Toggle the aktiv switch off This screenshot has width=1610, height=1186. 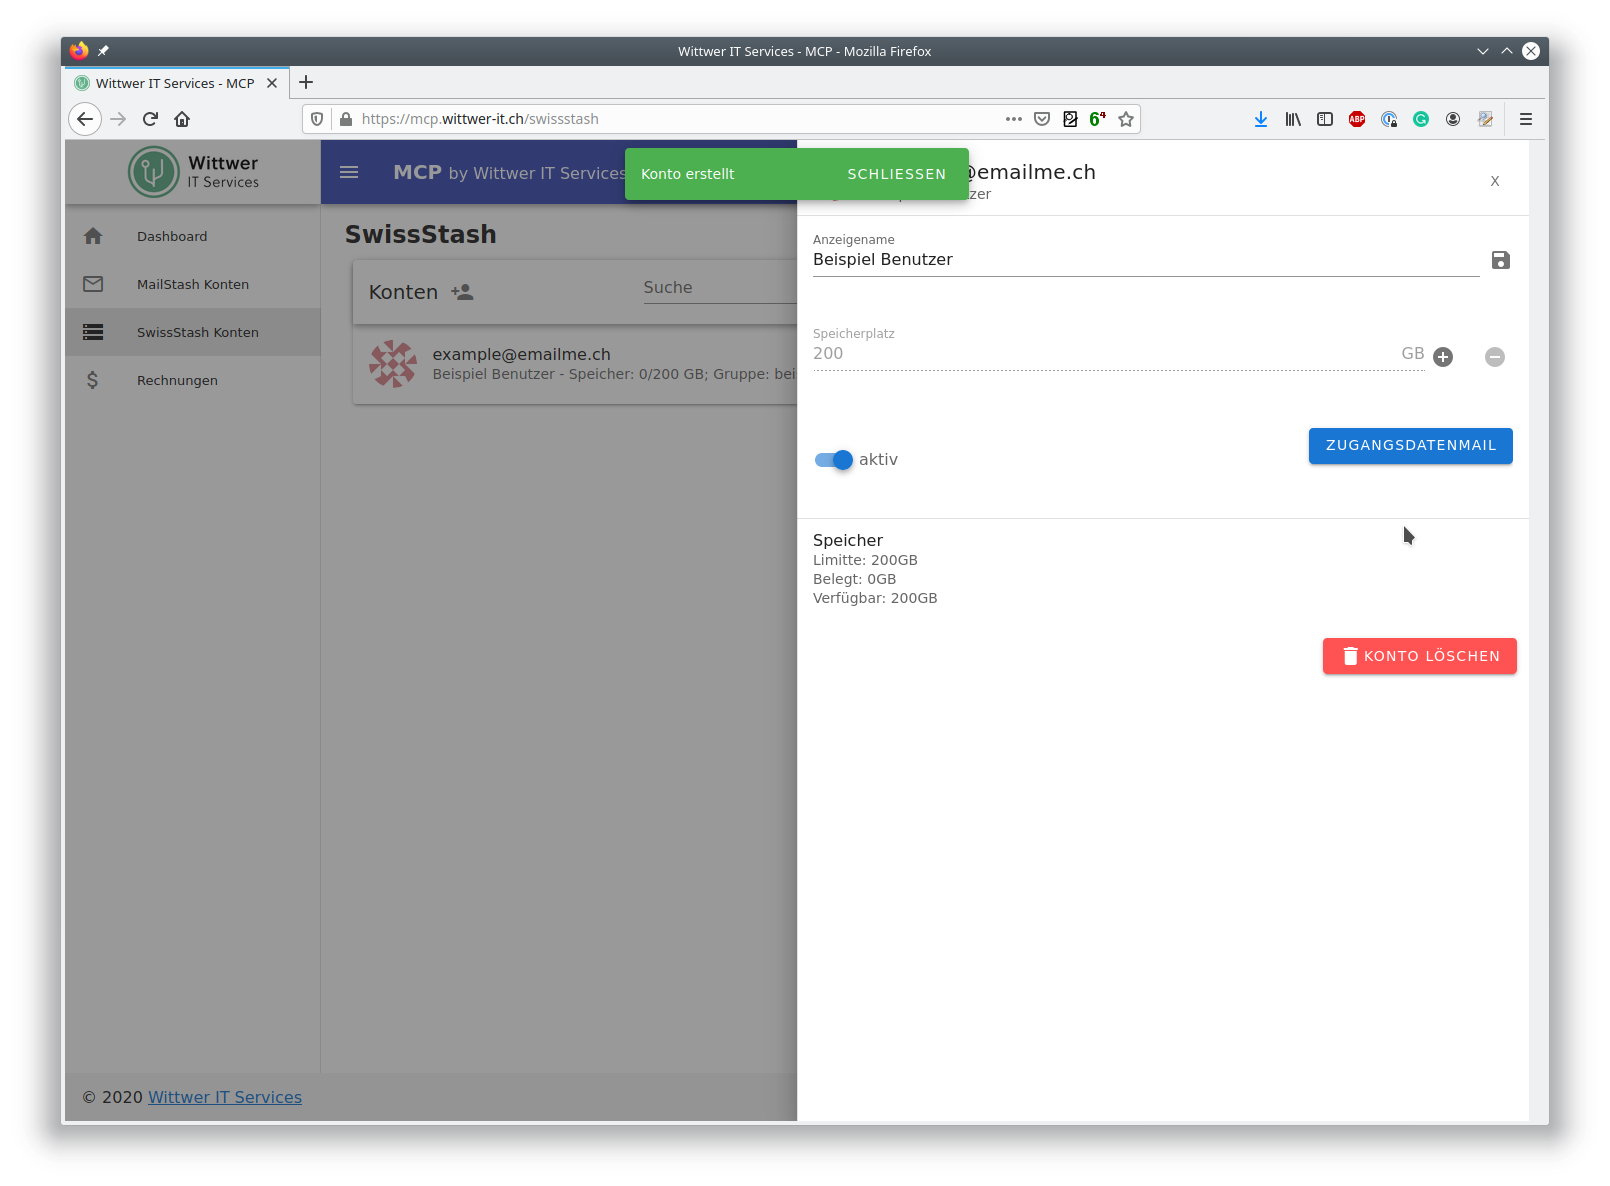tap(834, 460)
